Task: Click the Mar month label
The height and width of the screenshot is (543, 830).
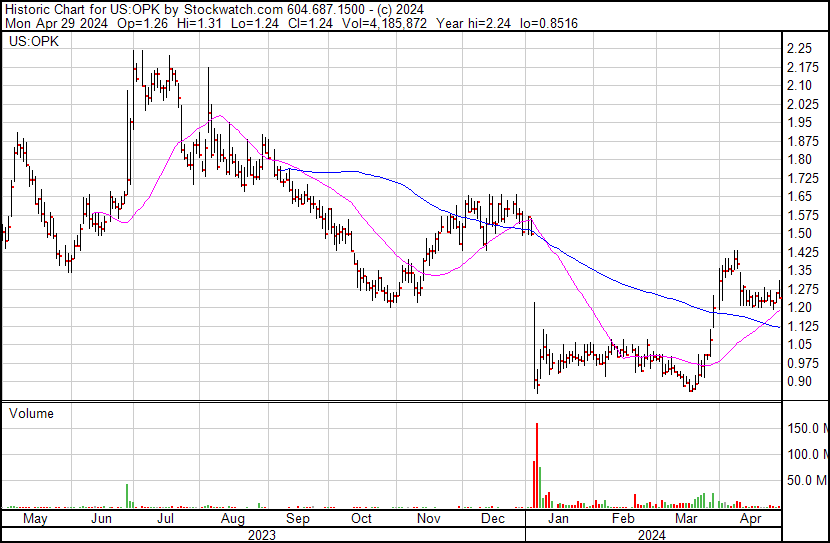Action: (687, 519)
